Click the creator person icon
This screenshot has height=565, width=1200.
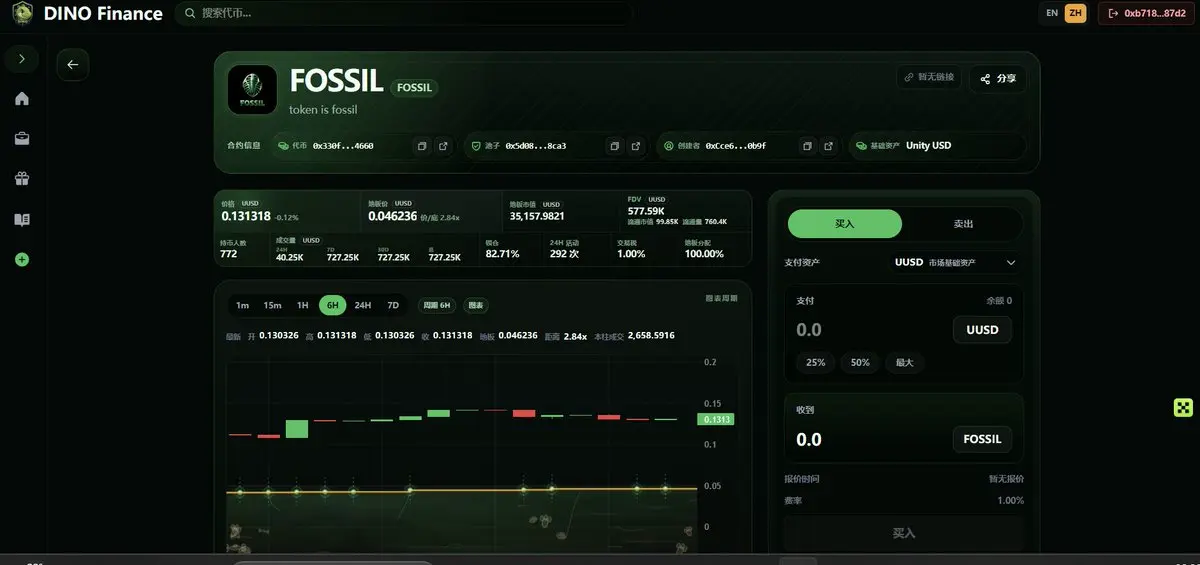coord(669,146)
